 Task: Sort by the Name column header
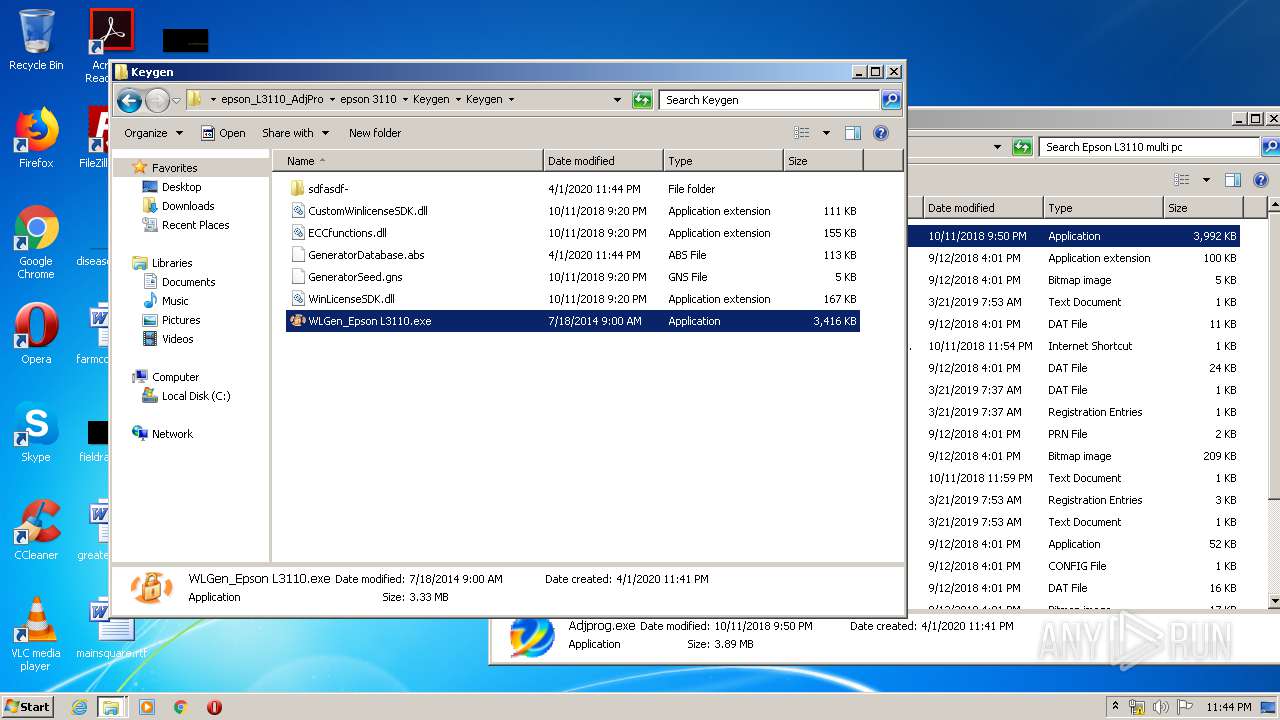point(408,161)
